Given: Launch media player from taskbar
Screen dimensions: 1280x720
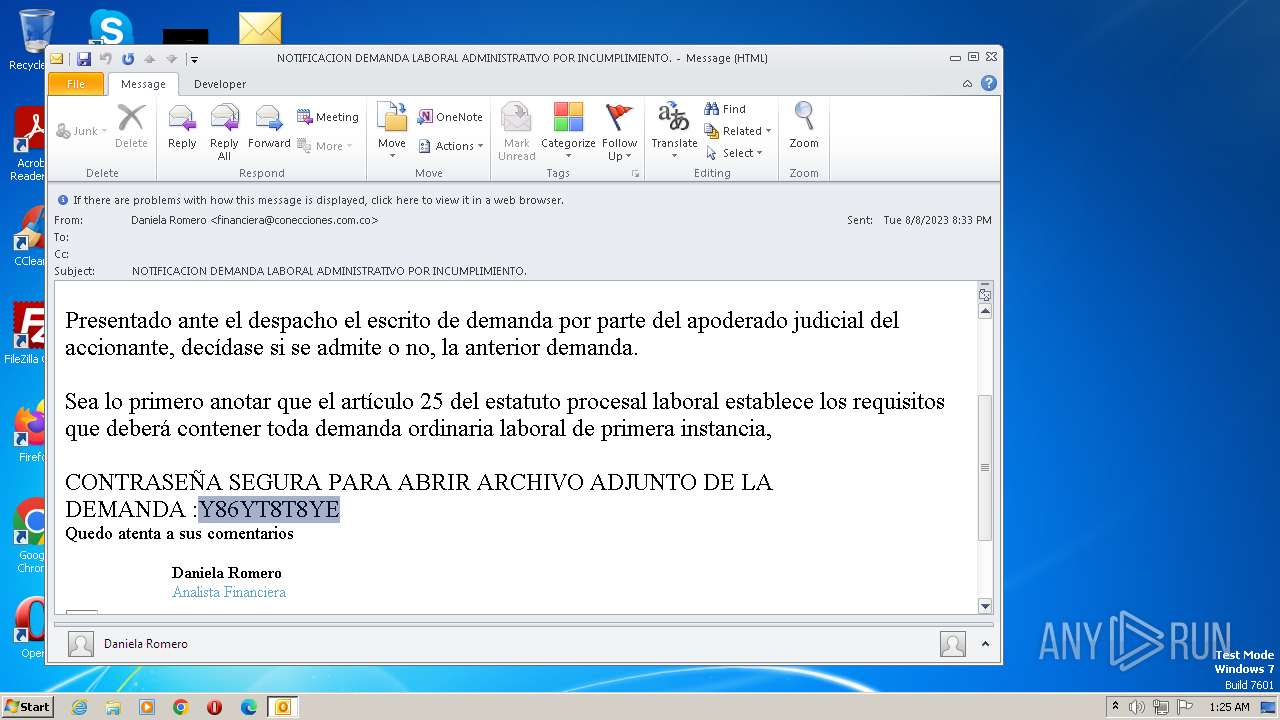Looking at the screenshot, I should click(x=147, y=707).
